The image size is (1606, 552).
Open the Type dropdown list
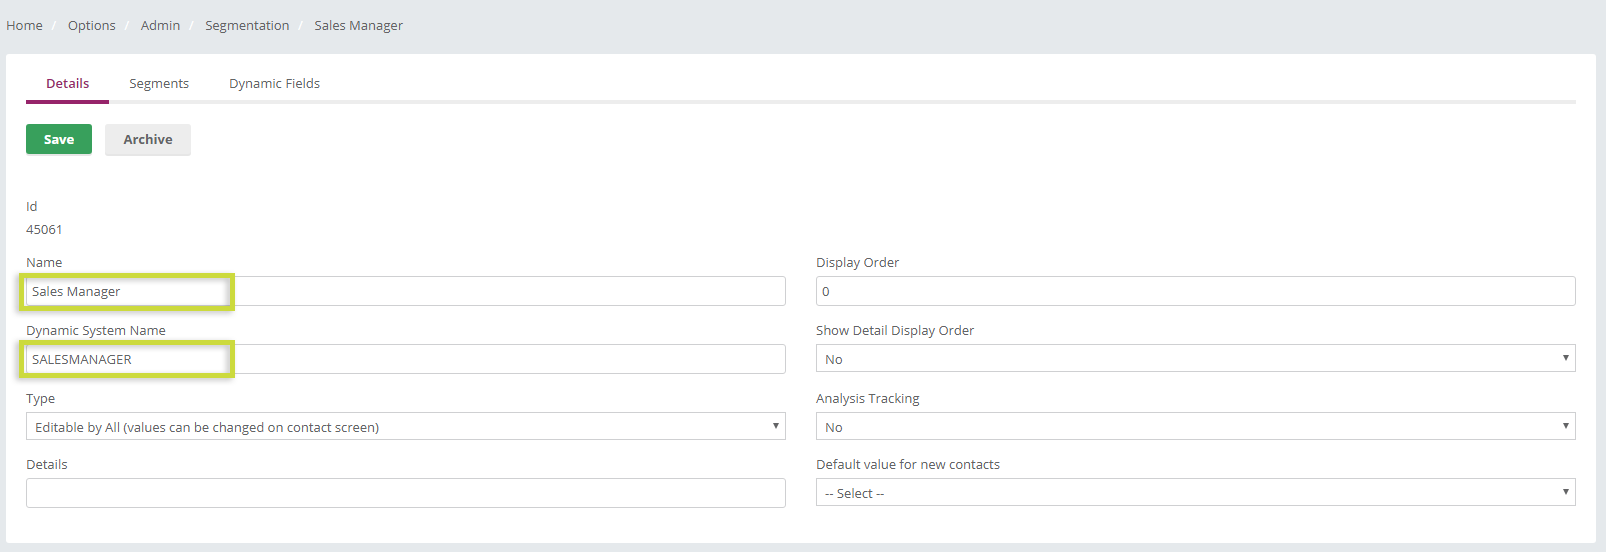point(406,427)
